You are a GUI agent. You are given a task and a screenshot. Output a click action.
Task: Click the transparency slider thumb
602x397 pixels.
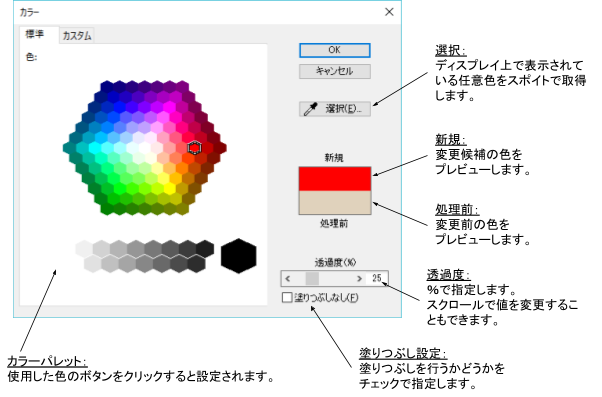(x=312, y=278)
